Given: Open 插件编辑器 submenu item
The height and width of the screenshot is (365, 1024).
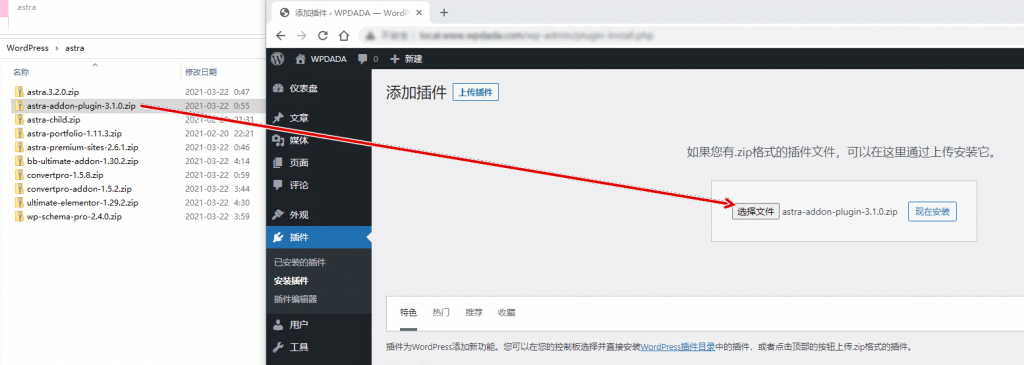Looking at the screenshot, I should [x=296, y=299].
